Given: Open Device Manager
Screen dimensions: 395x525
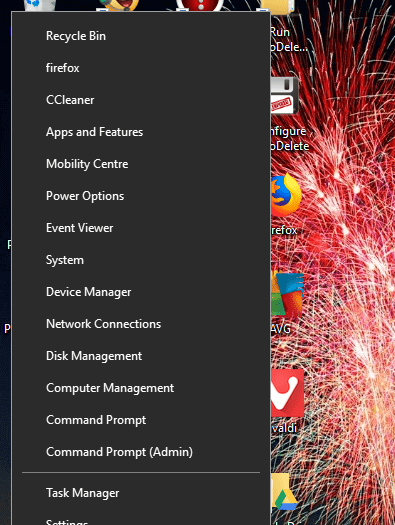Looking at the screenshot, I should 141,292.
